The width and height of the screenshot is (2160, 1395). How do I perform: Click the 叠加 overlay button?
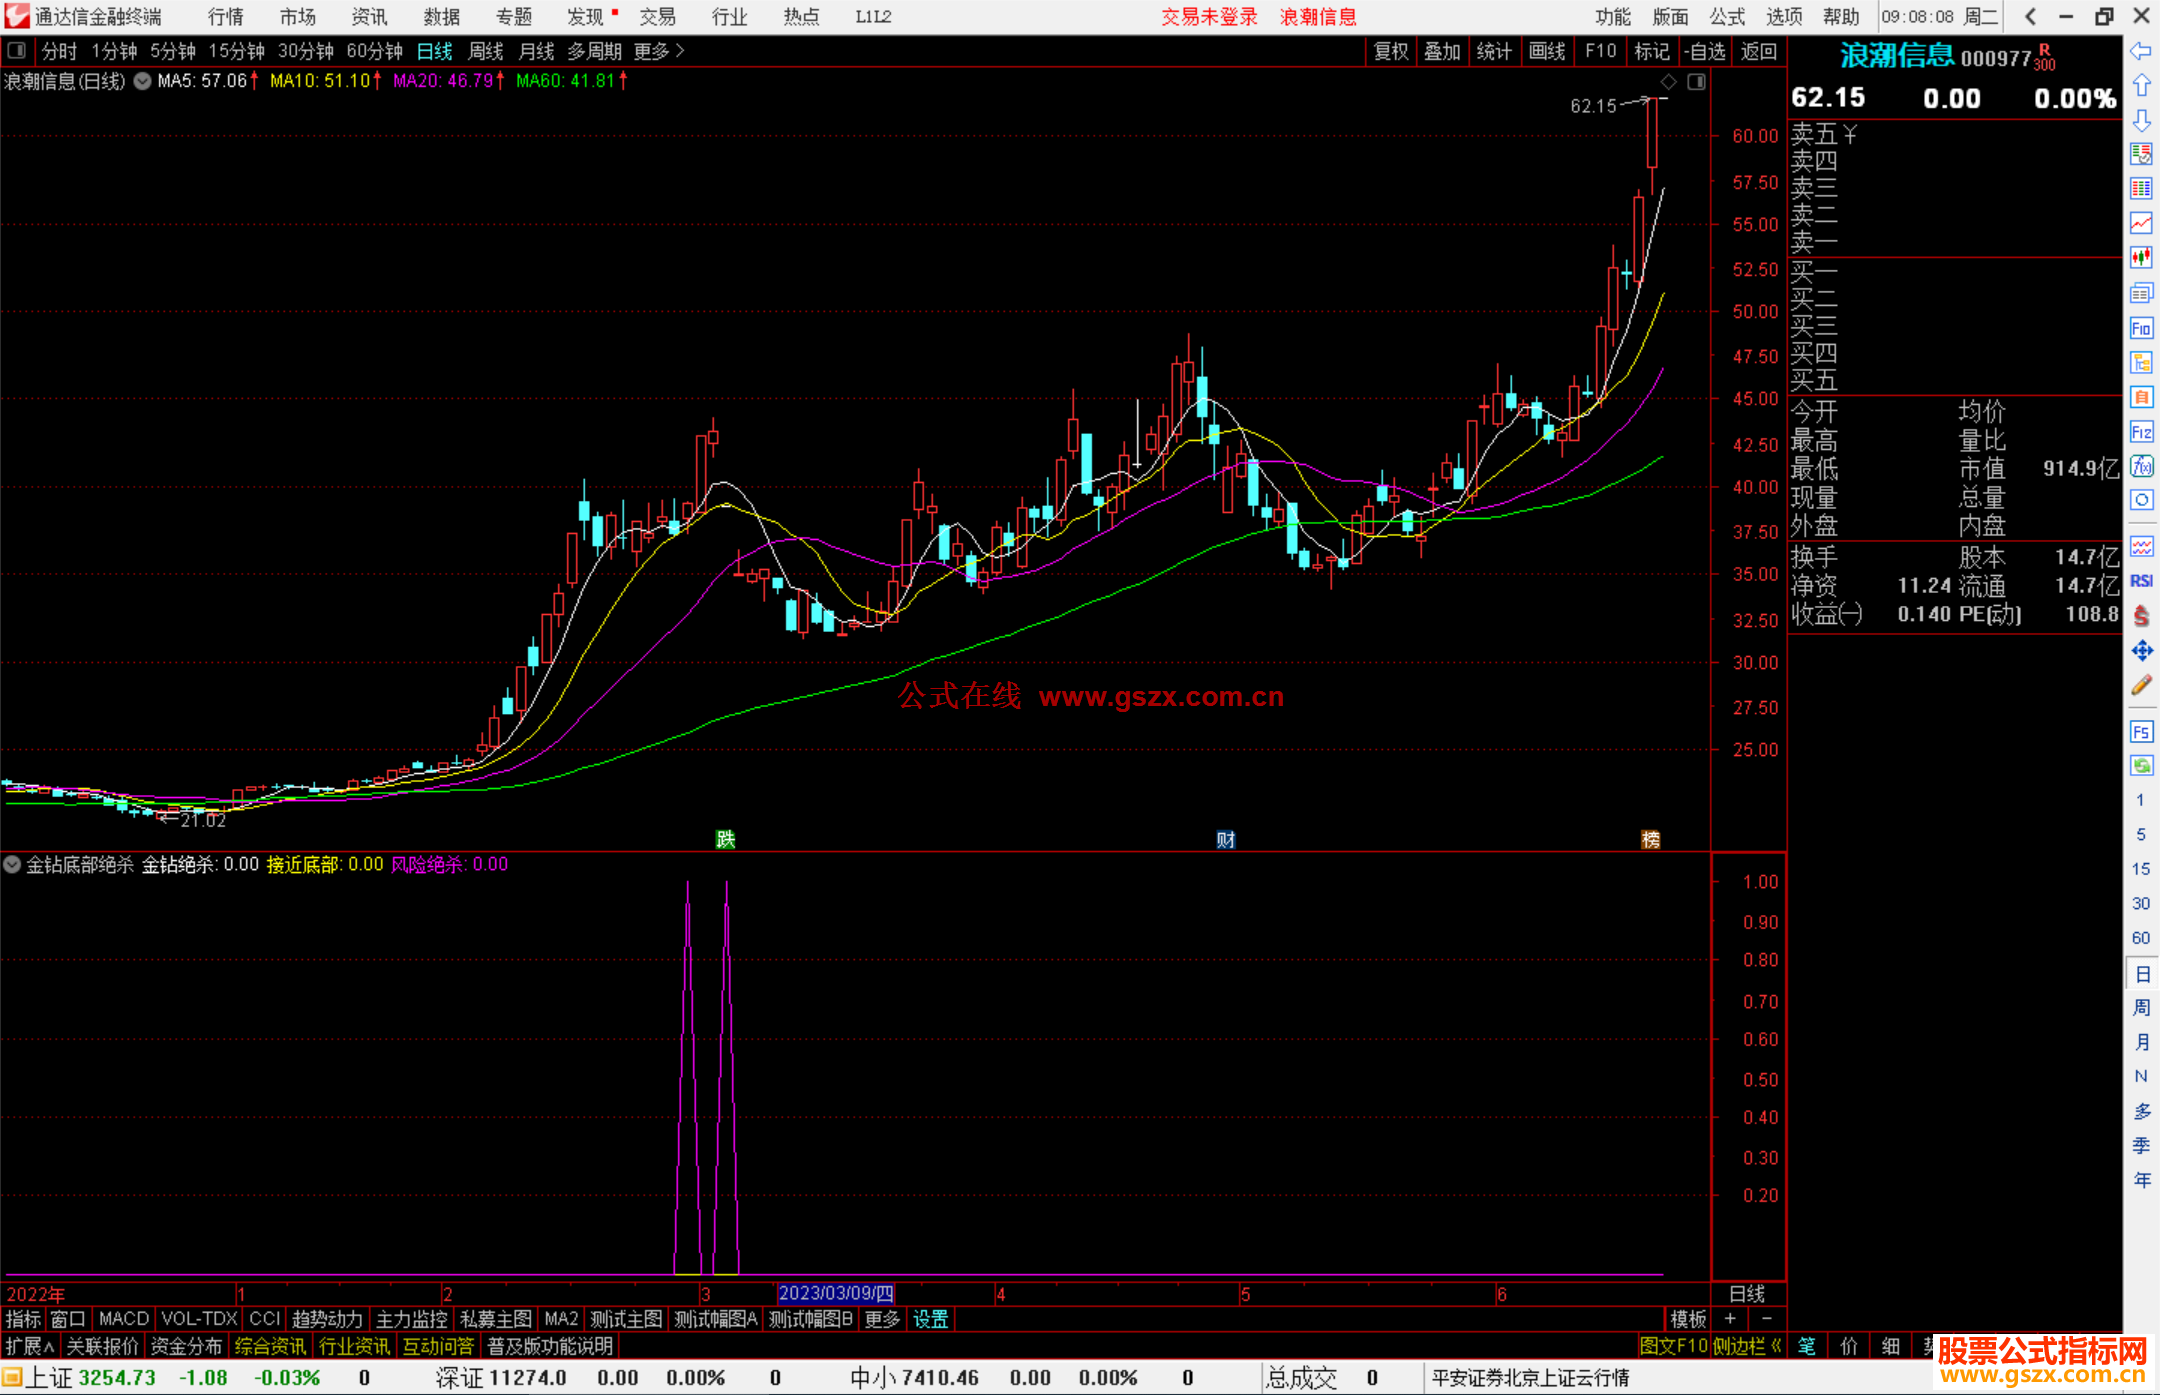1442,51
